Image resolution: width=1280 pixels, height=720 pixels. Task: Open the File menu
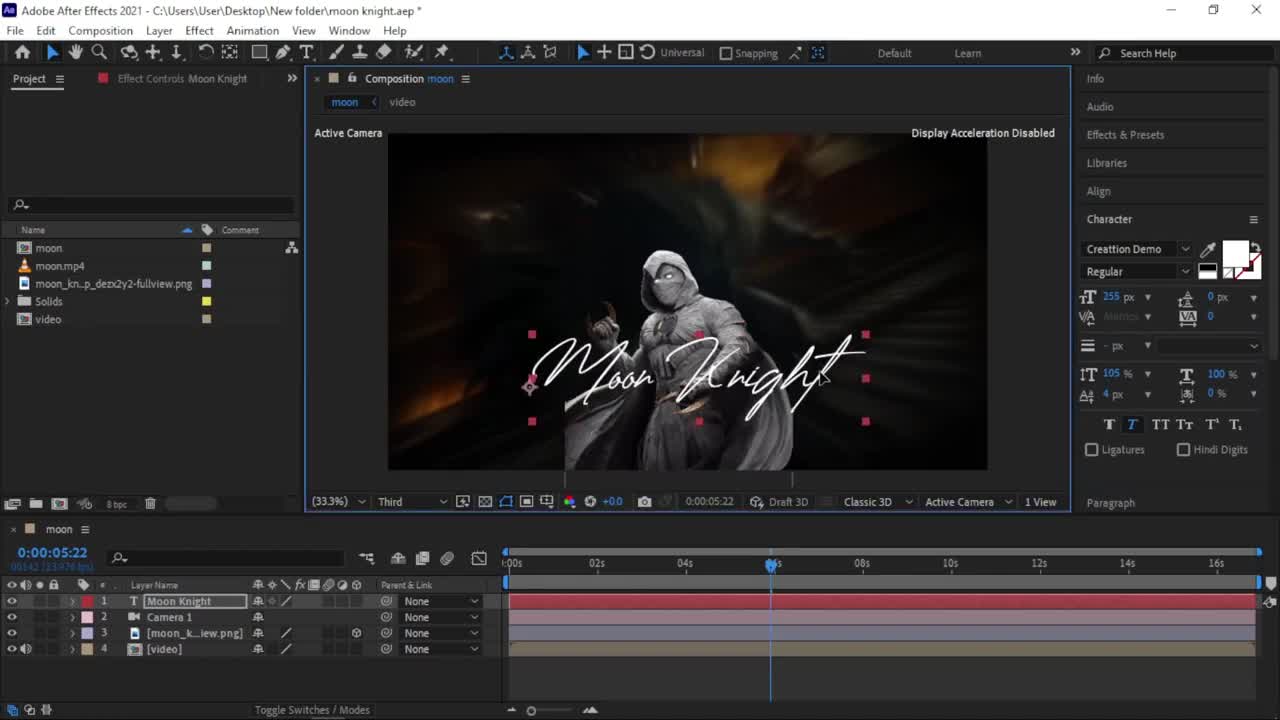15,31
